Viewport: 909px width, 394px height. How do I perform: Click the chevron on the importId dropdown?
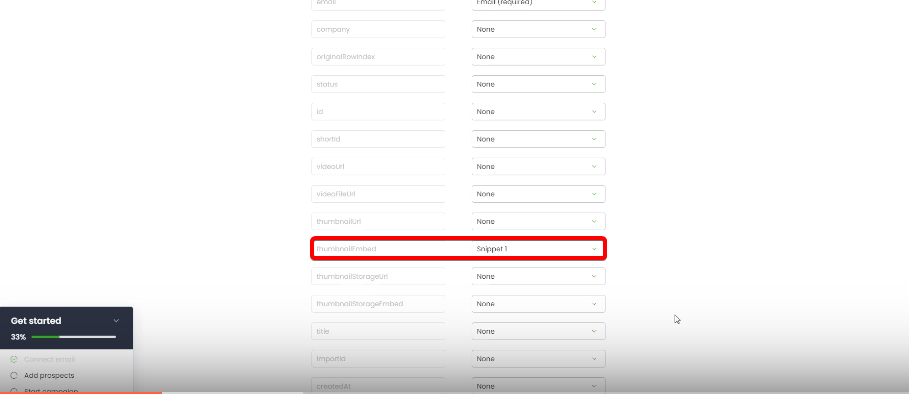click(594, 359)
